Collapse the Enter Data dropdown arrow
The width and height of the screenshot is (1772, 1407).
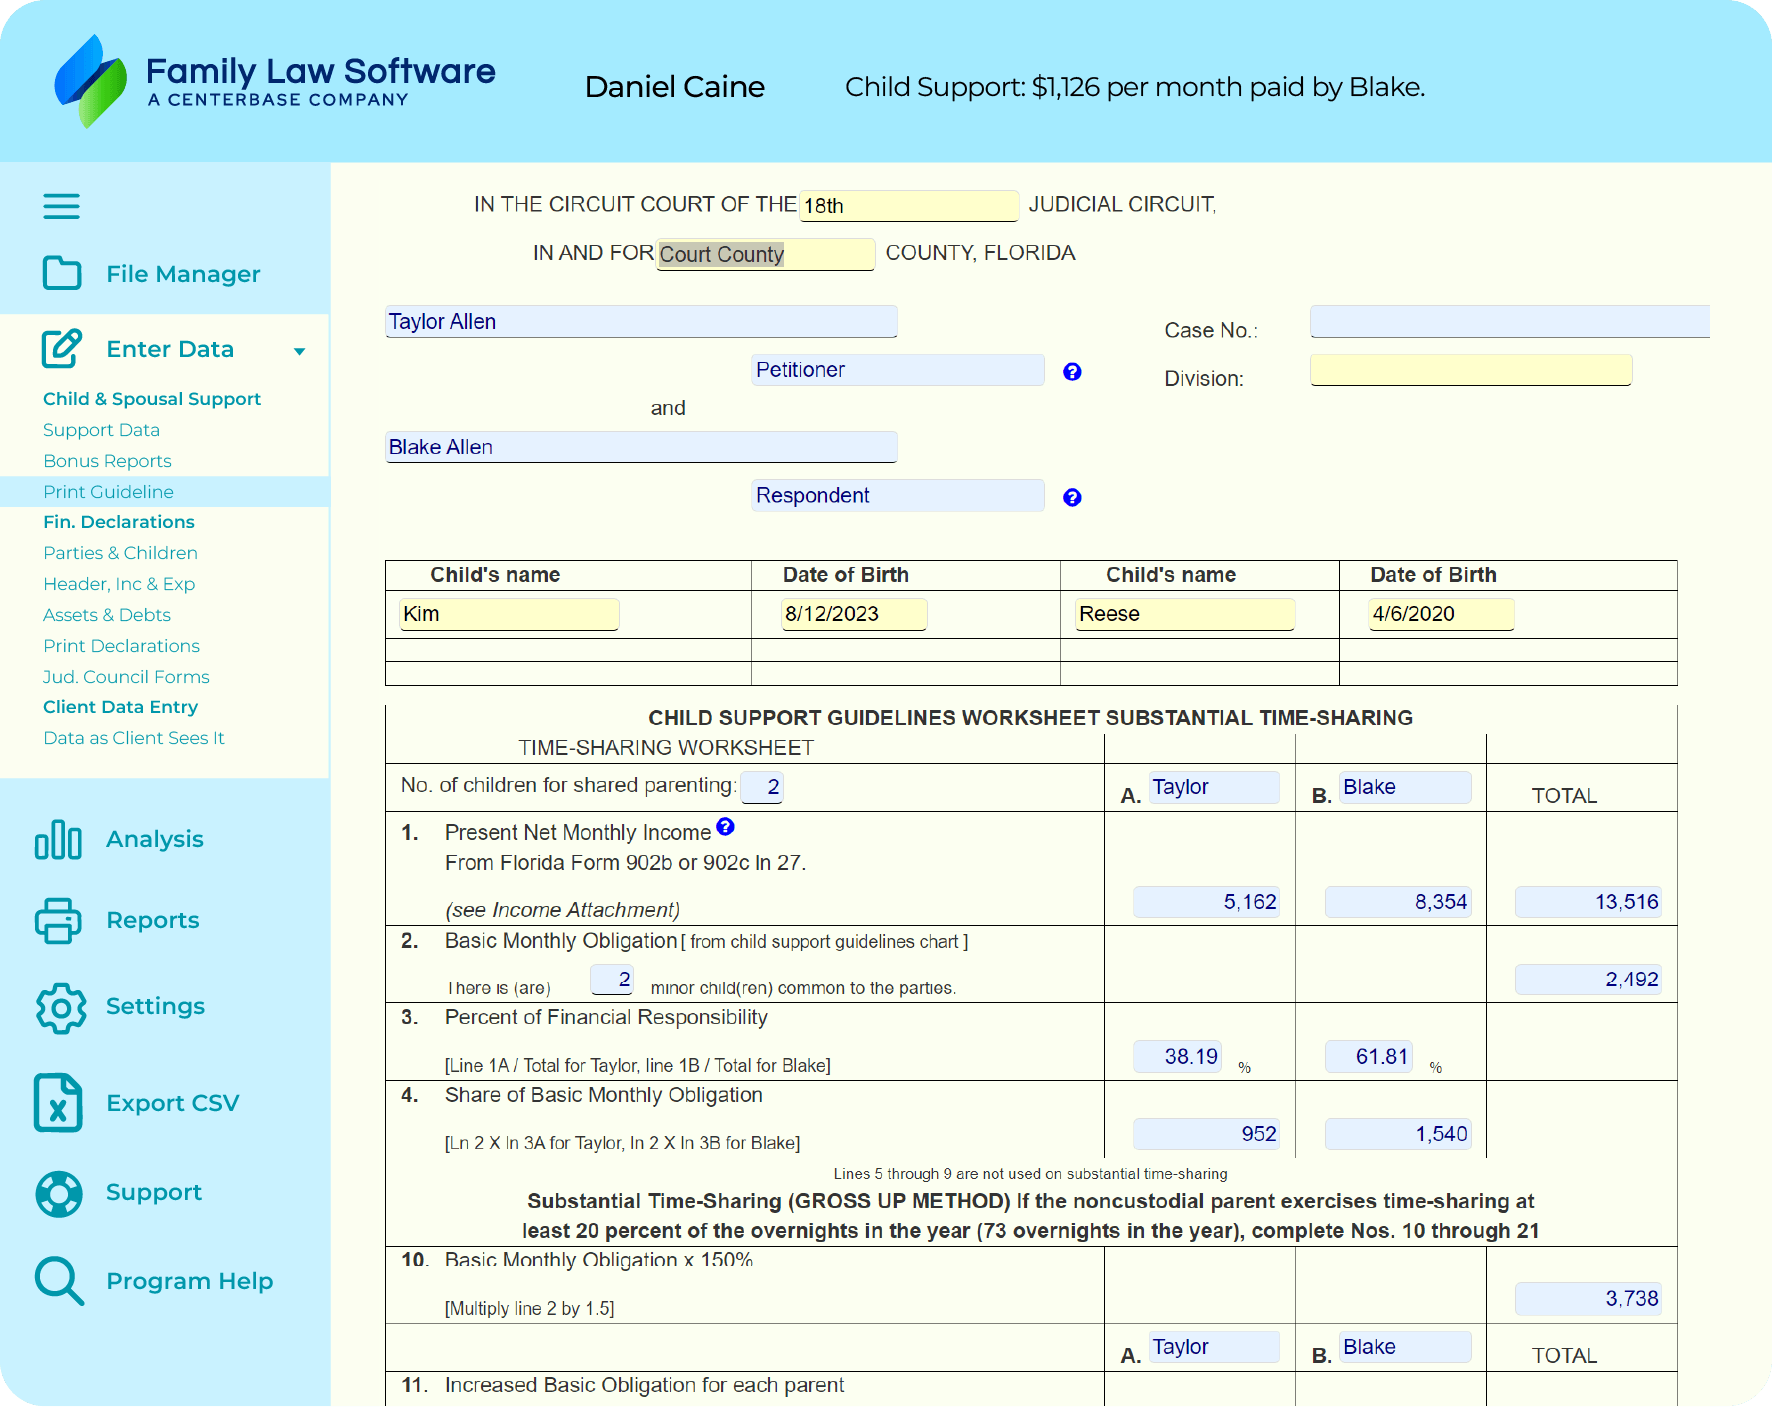(x=299, y=351)
